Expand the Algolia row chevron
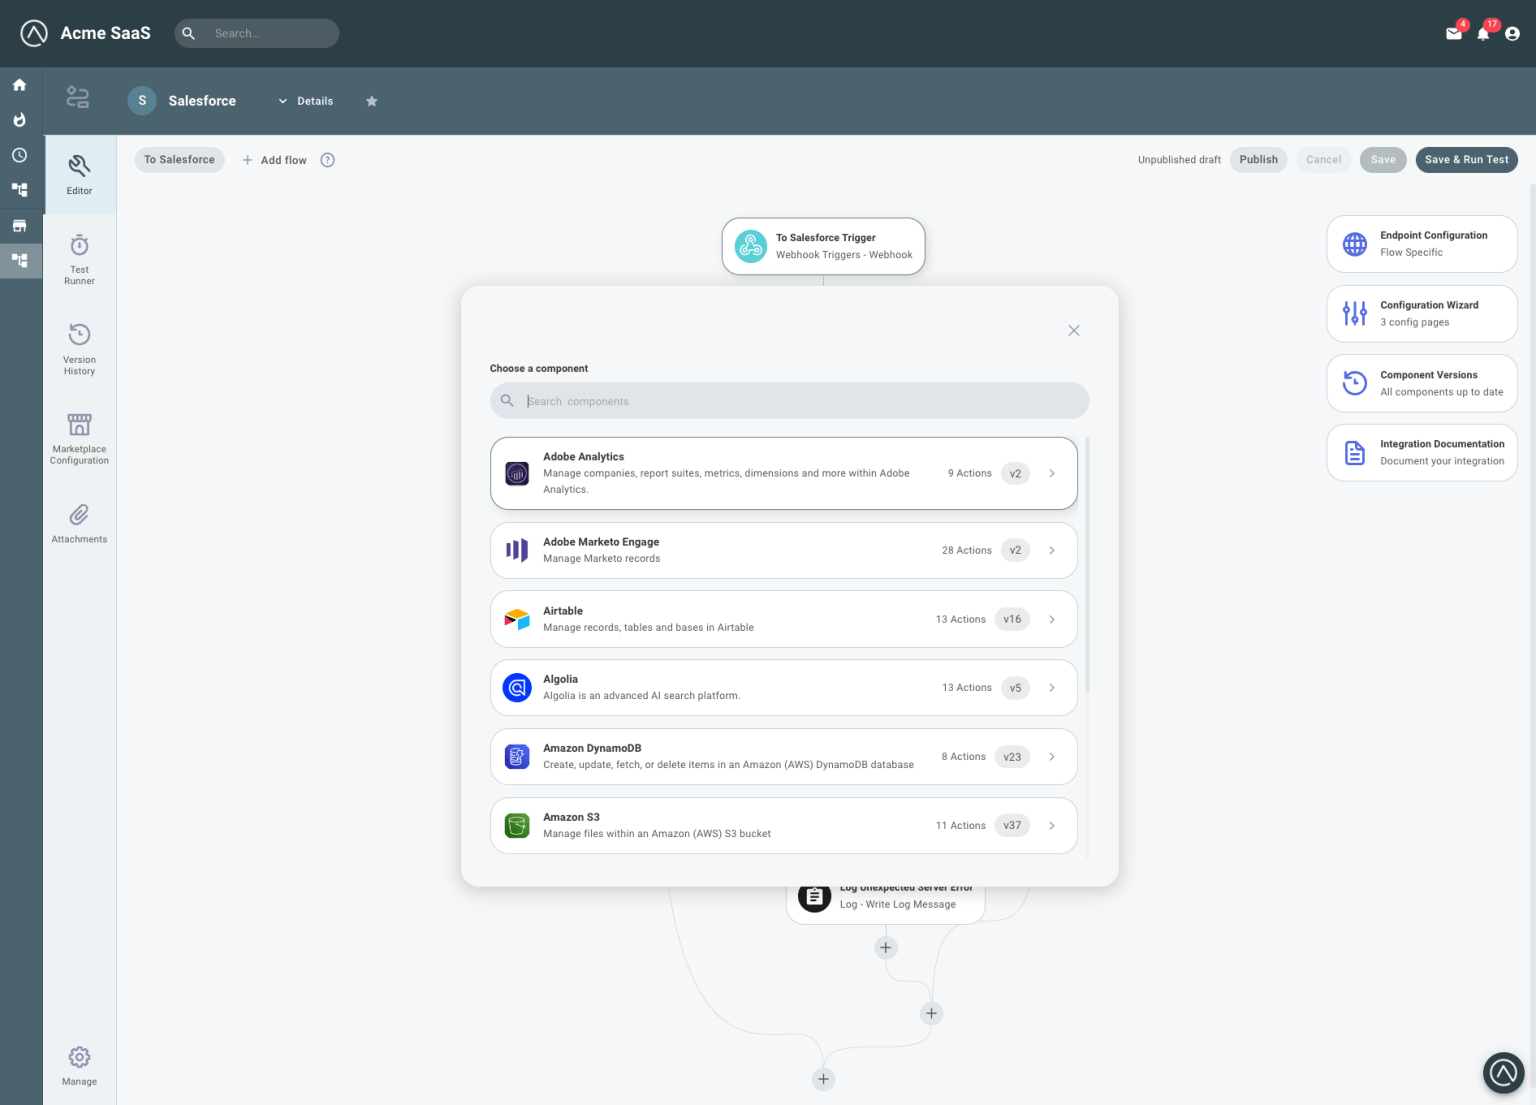The height and width of the screenshot is (1105, 1536). (1052, 688)
